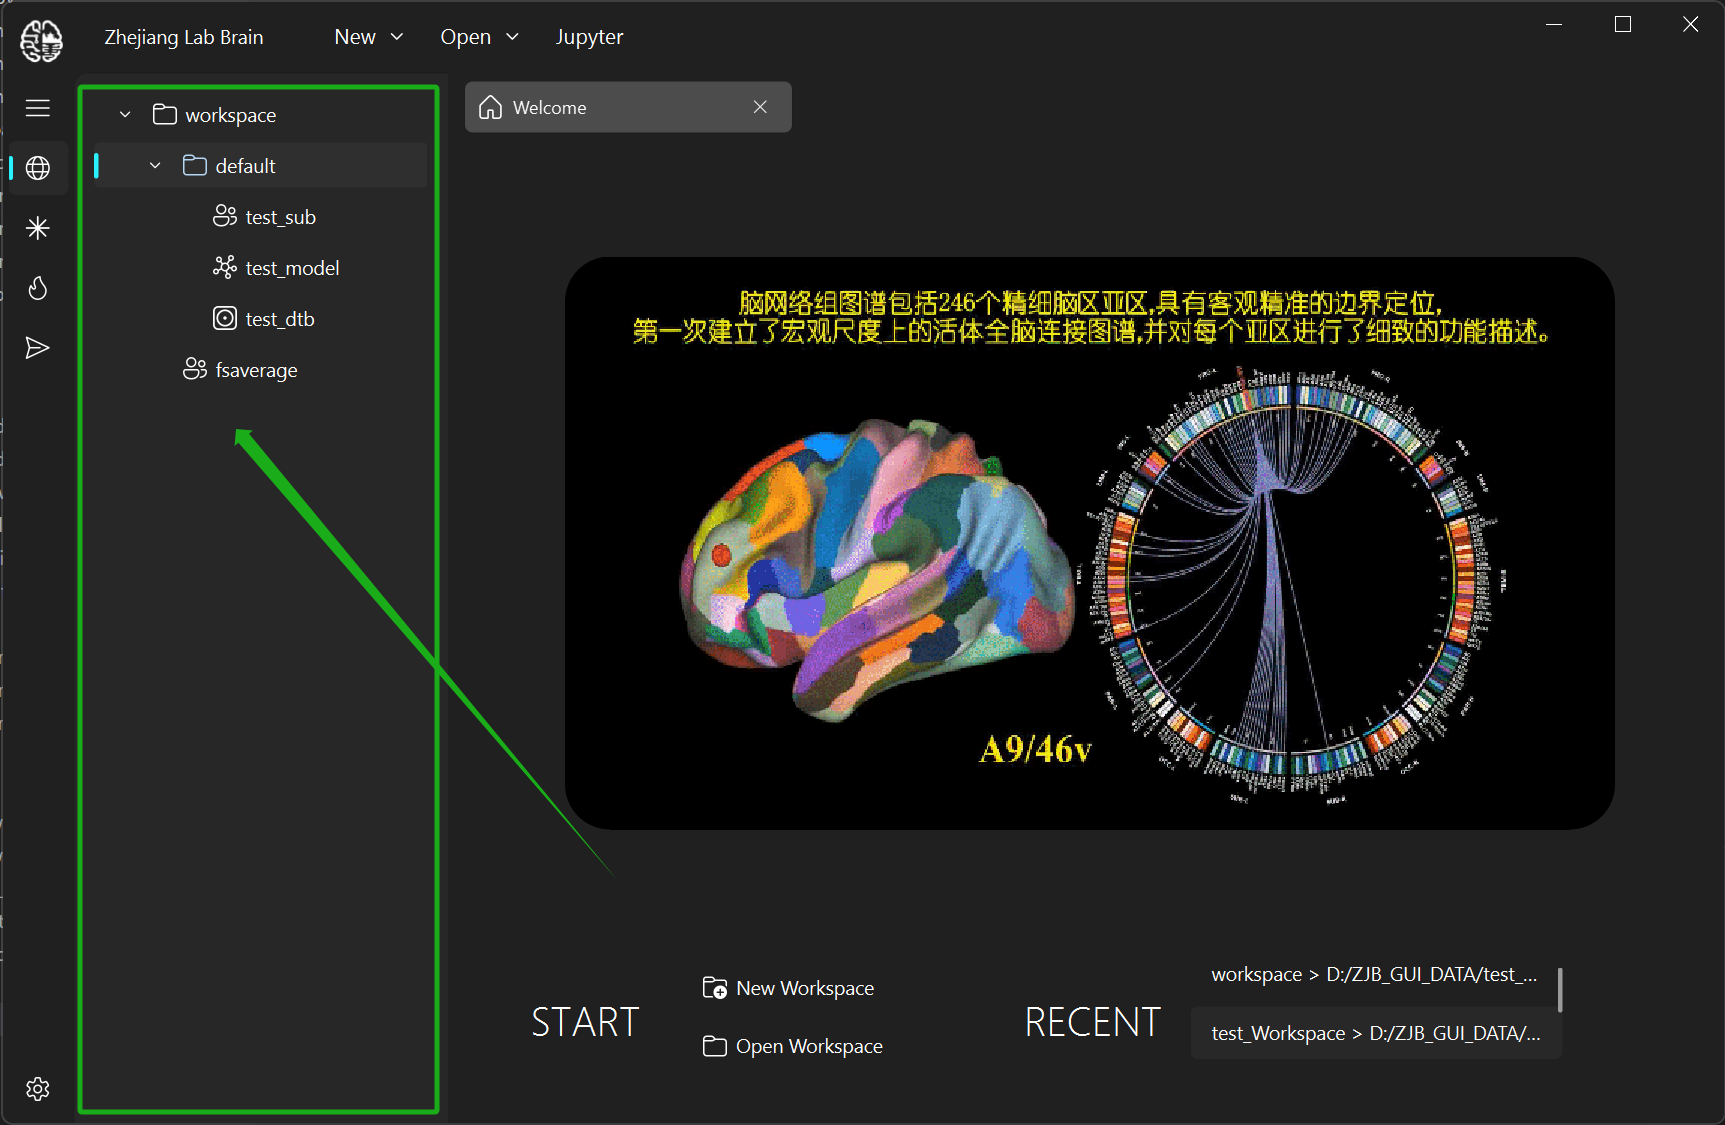This screenshot has width=1725, height=1125.
Task: Open the hamburger menu in sidebar
Action: coord(38,108)
